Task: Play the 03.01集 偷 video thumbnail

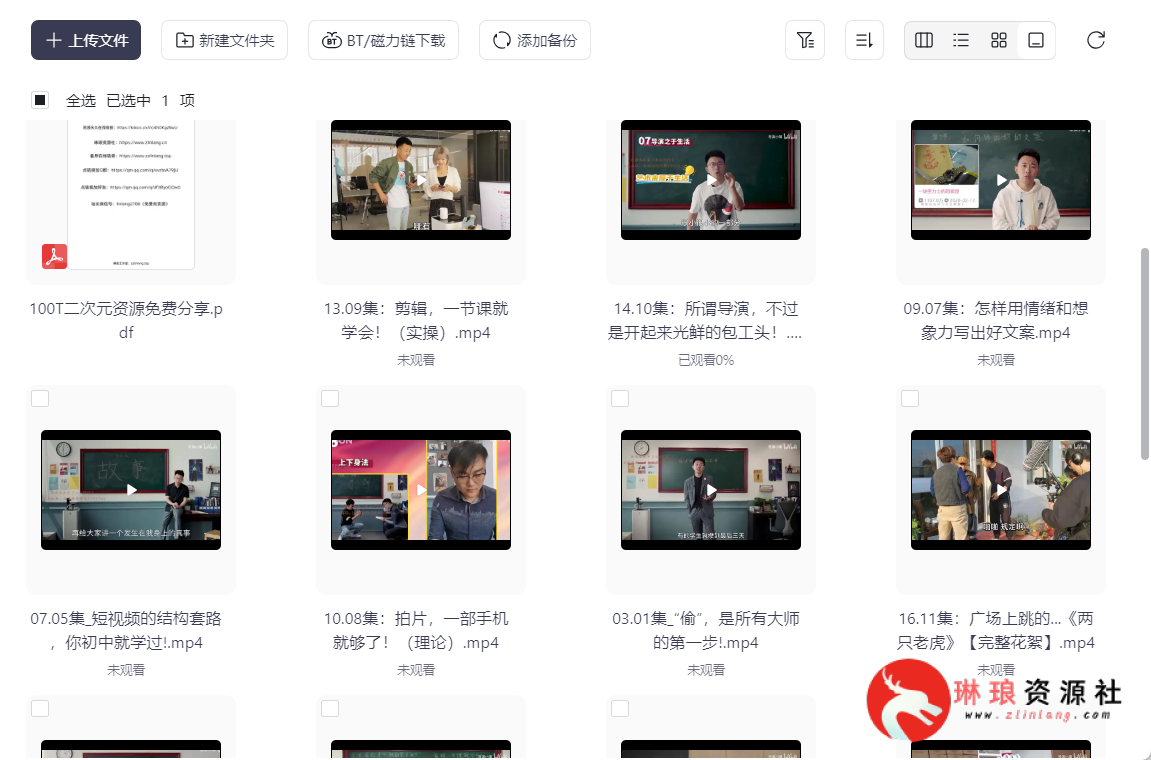Action: click(711, 490)
